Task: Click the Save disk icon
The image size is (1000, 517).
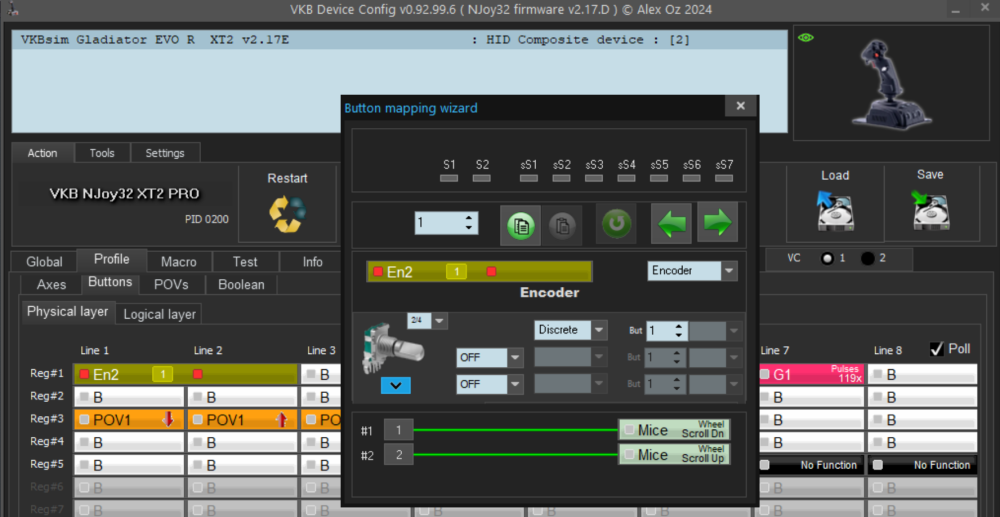Action: pos(930,212)
